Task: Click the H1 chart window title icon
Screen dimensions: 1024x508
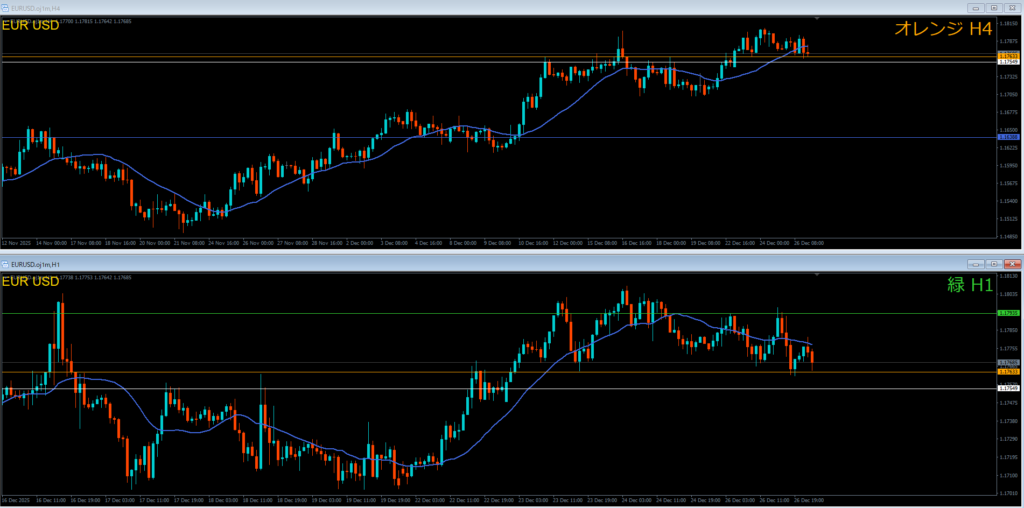Action: coord(6,264)
